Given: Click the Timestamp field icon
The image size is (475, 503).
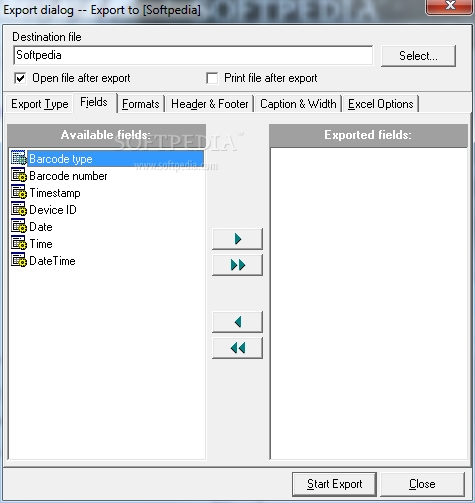Looking at the screenshot, I should [19, 192].
